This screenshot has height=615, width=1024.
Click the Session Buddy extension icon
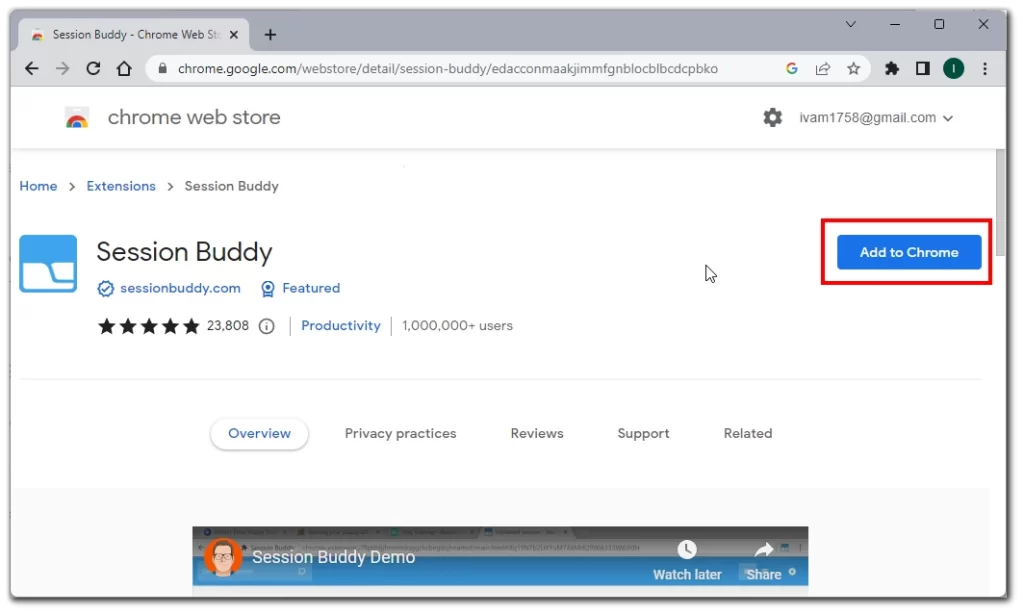pyautogui.click(x=48, y=264)
